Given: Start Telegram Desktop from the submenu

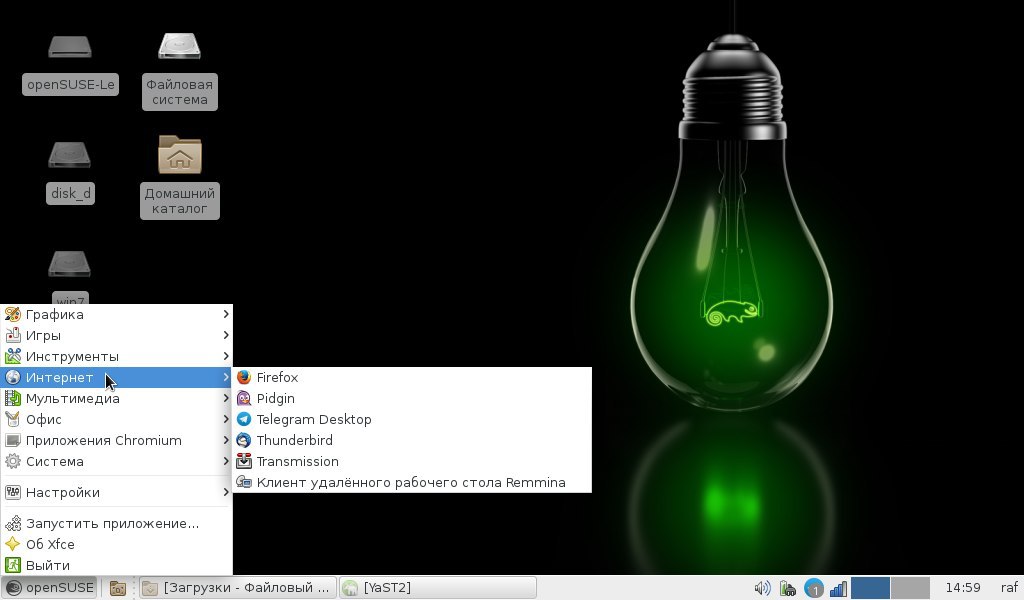Looking at the screenshot, I should (412, 419).
